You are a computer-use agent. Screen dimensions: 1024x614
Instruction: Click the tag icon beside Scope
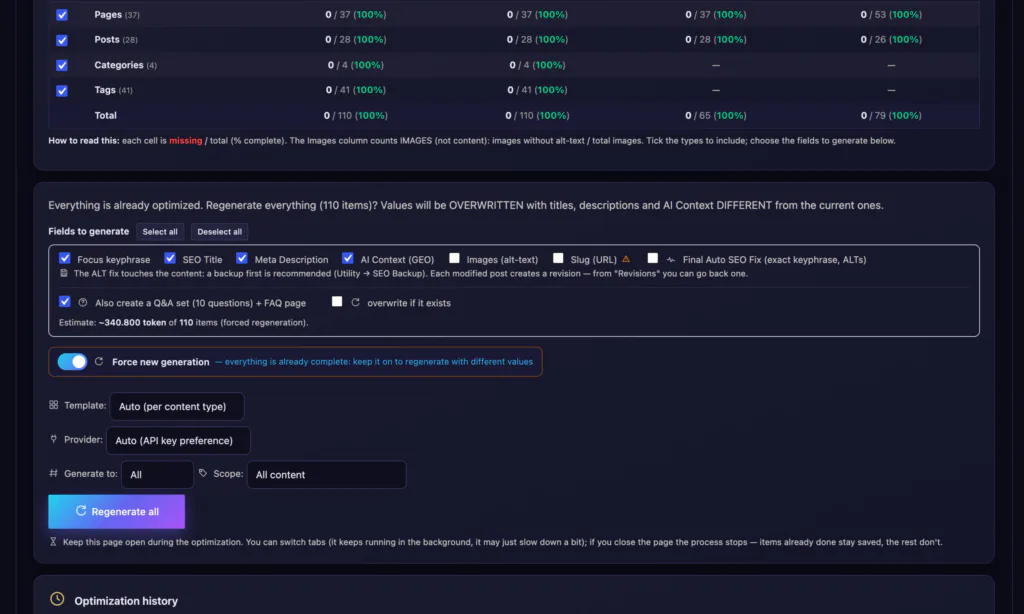[203, 473]
